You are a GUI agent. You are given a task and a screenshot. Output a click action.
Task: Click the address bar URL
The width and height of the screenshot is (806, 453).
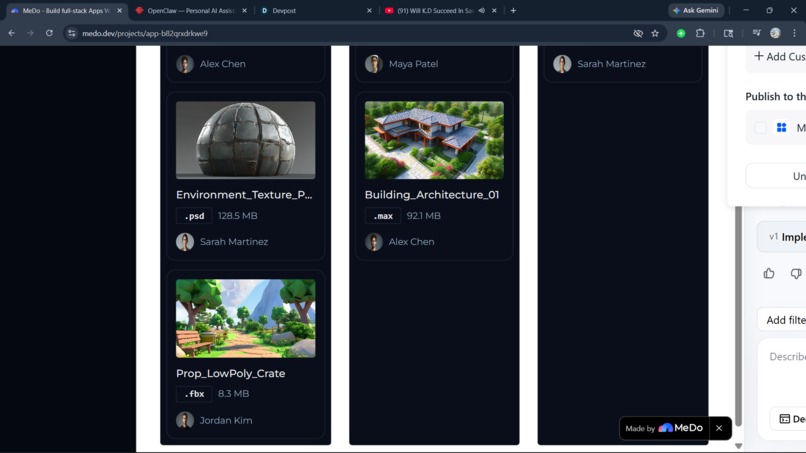145,33
